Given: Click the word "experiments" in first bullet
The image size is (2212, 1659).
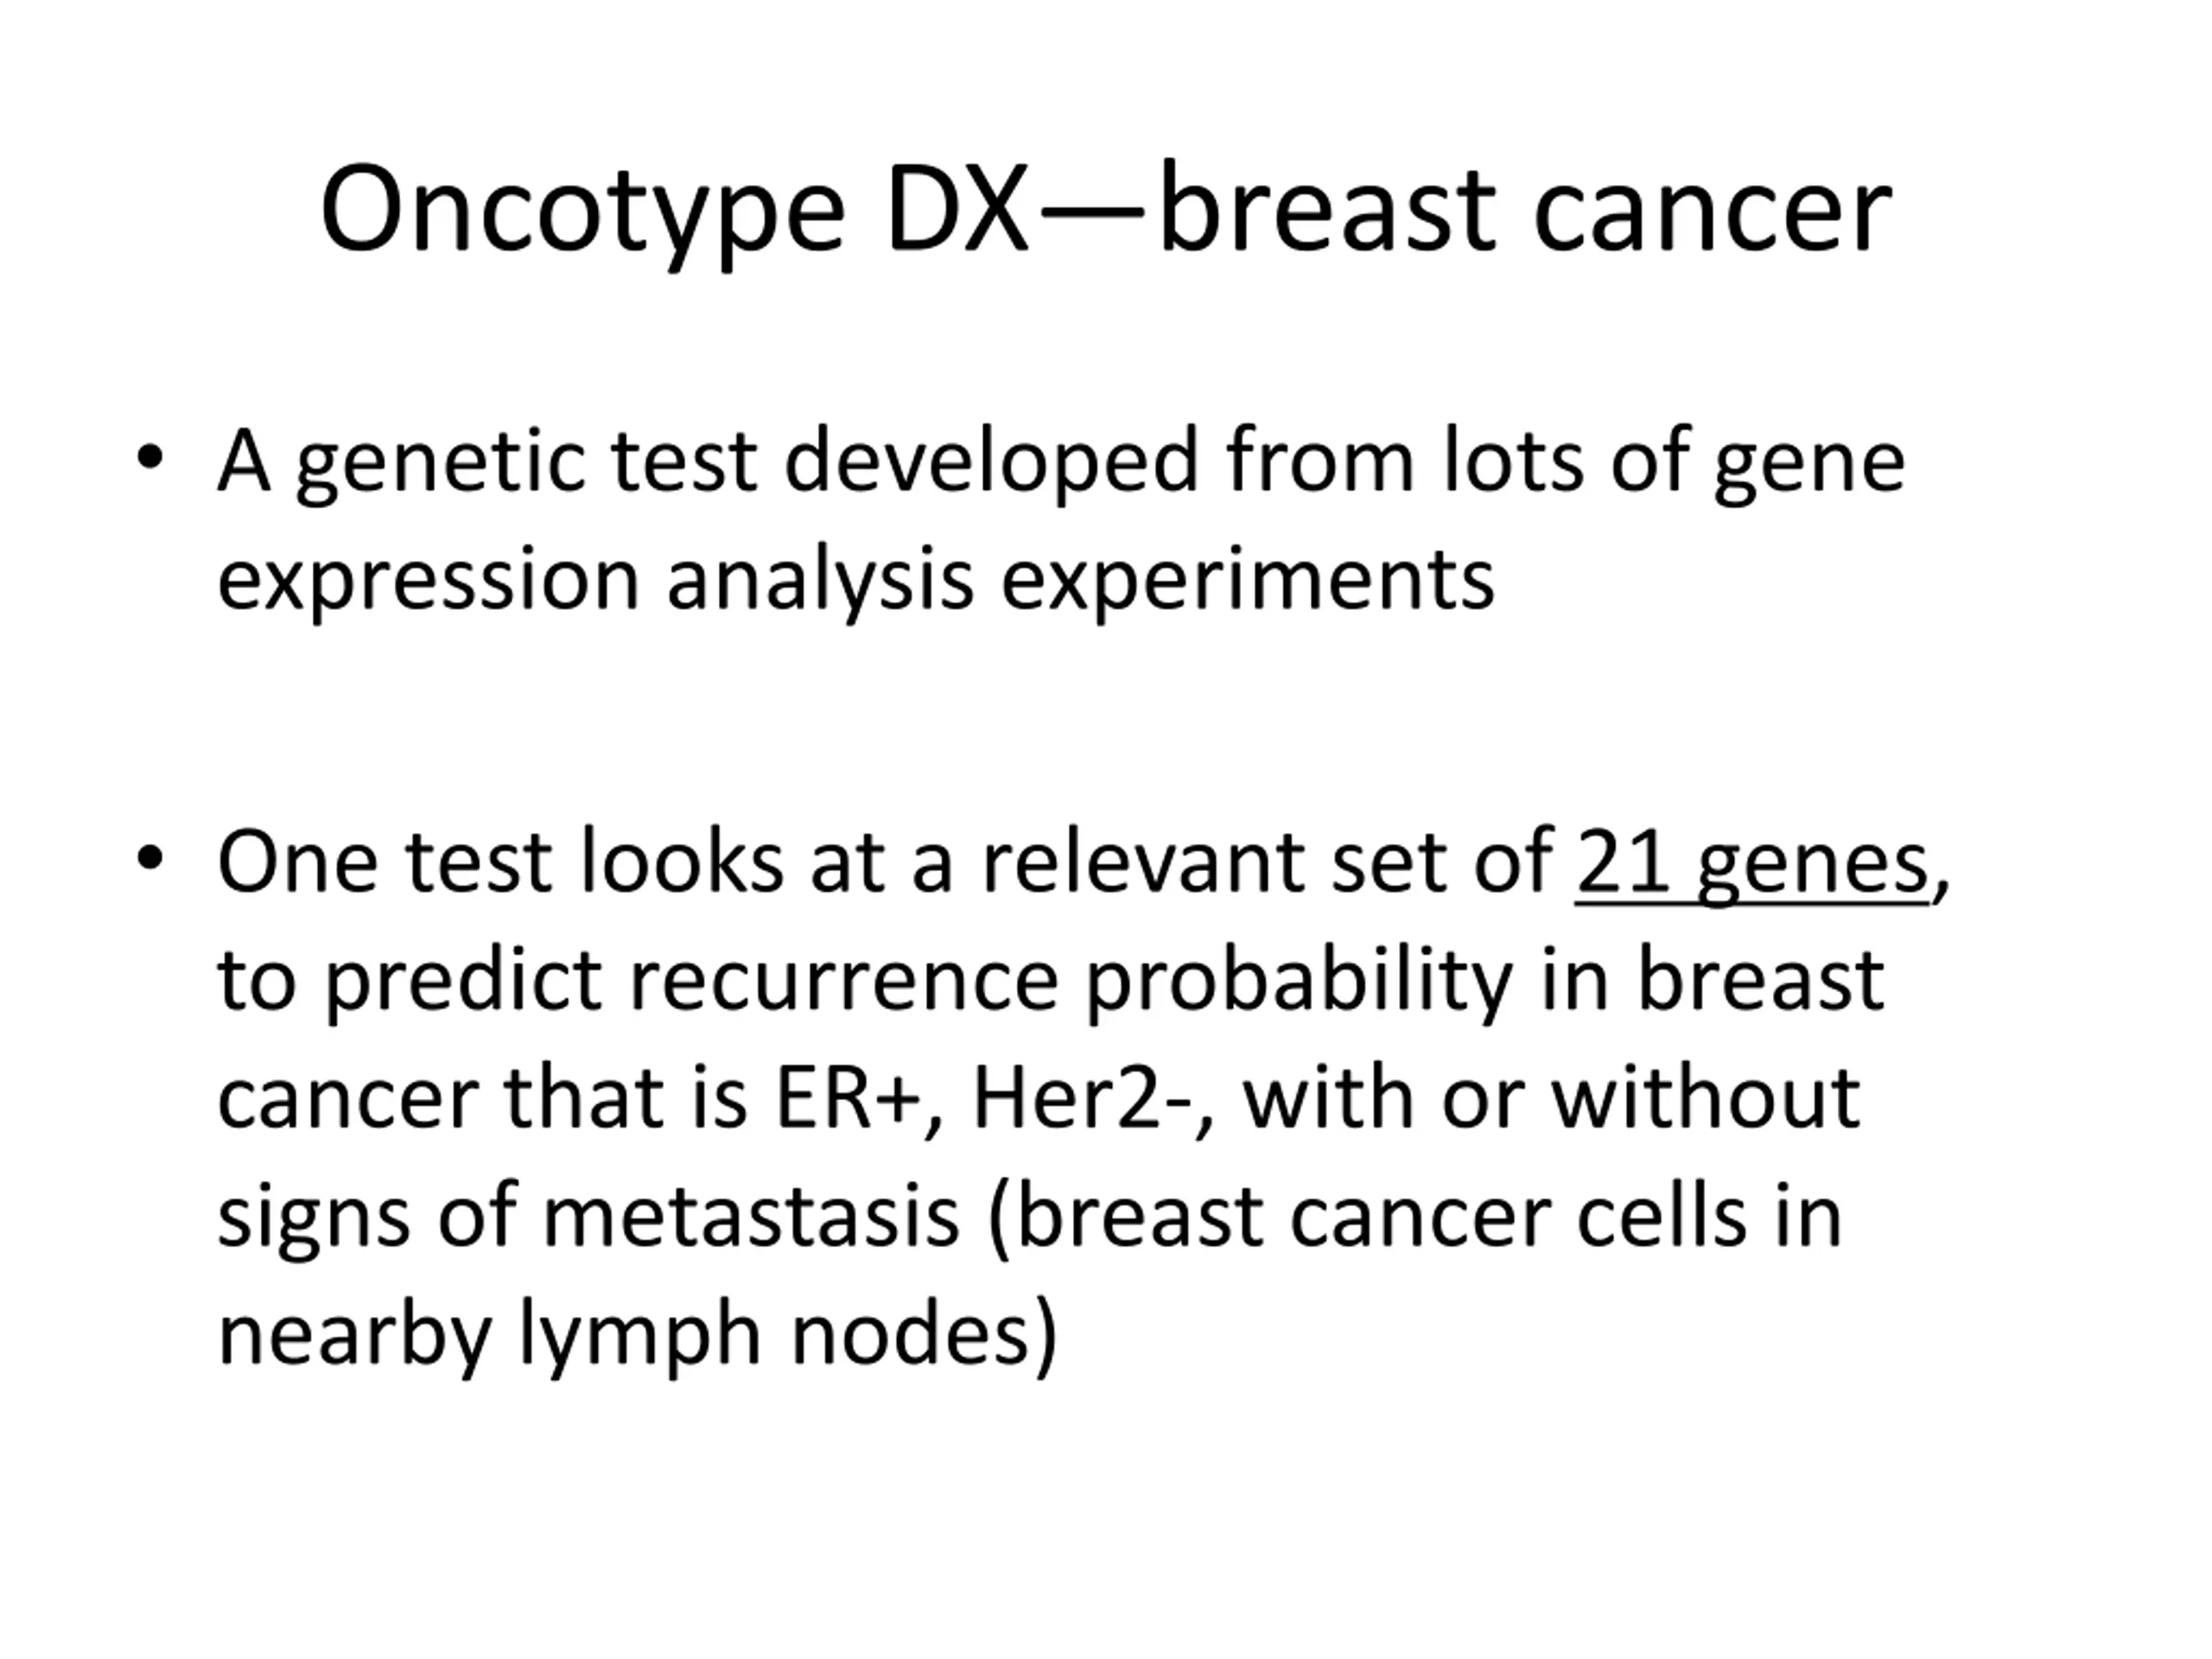Looking at the screenshot, I should pyautogui.click(x=1247, y=580).
